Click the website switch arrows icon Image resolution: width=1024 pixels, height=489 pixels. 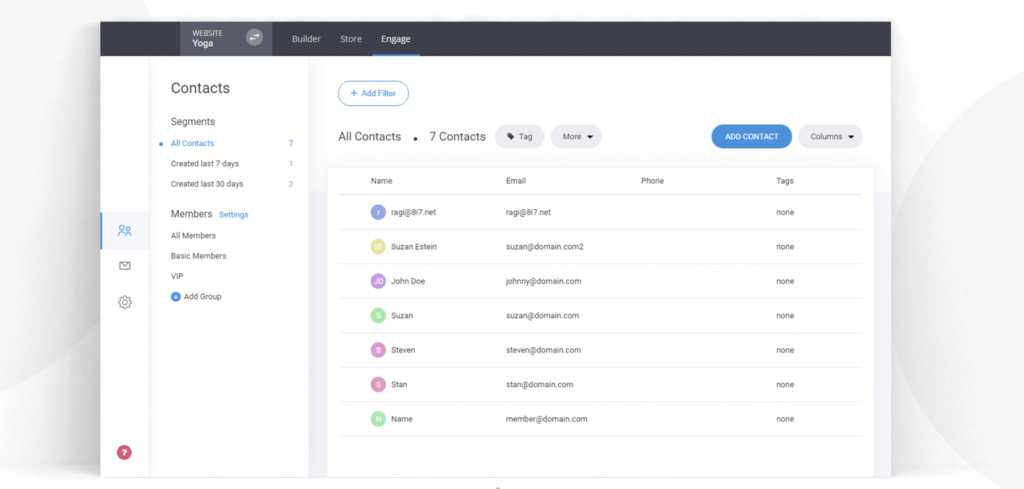pos(254,37)
